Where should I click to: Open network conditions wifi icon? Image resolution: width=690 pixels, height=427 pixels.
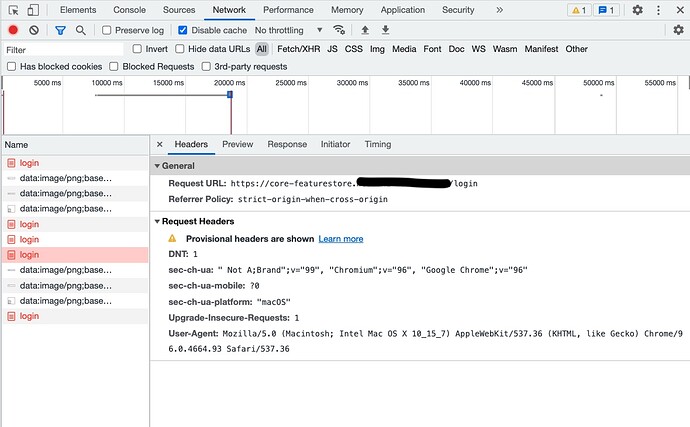pos(339,30)
